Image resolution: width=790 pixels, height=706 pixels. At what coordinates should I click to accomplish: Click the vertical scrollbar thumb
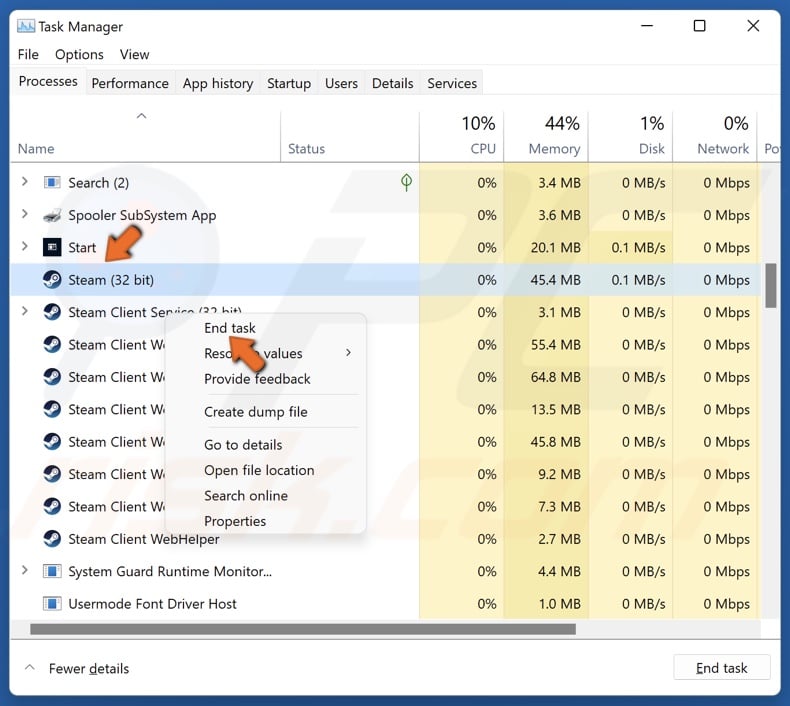pyautogui.click(x=770, y=285)
